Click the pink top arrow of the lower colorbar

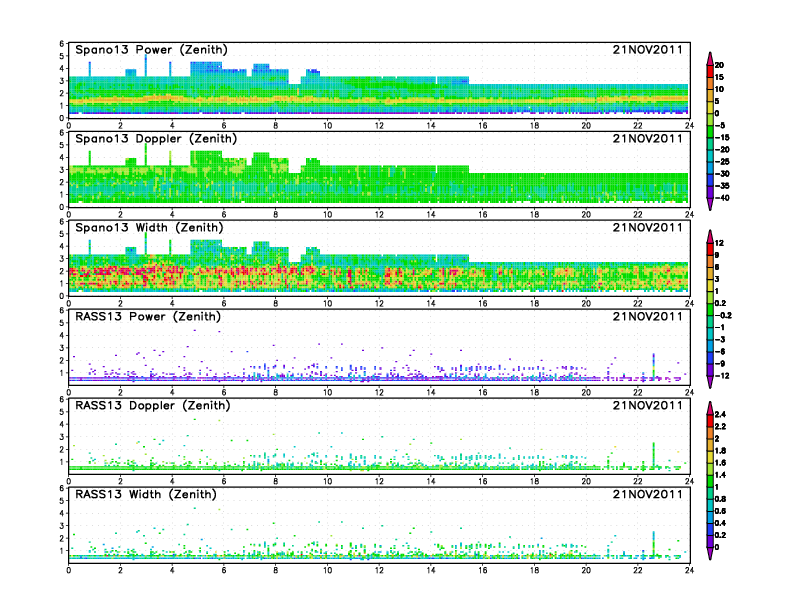coord(710,408)
